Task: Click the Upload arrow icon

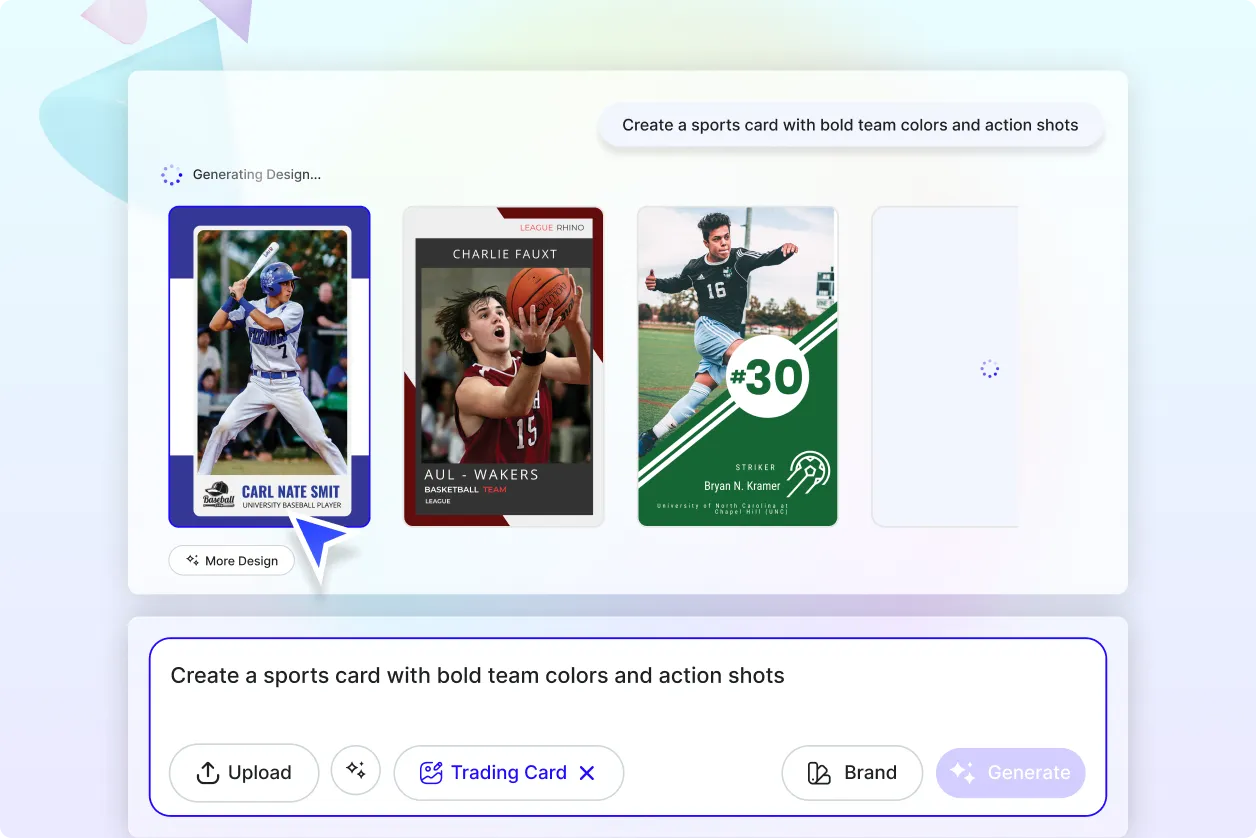Action: [x=207, y=773]
